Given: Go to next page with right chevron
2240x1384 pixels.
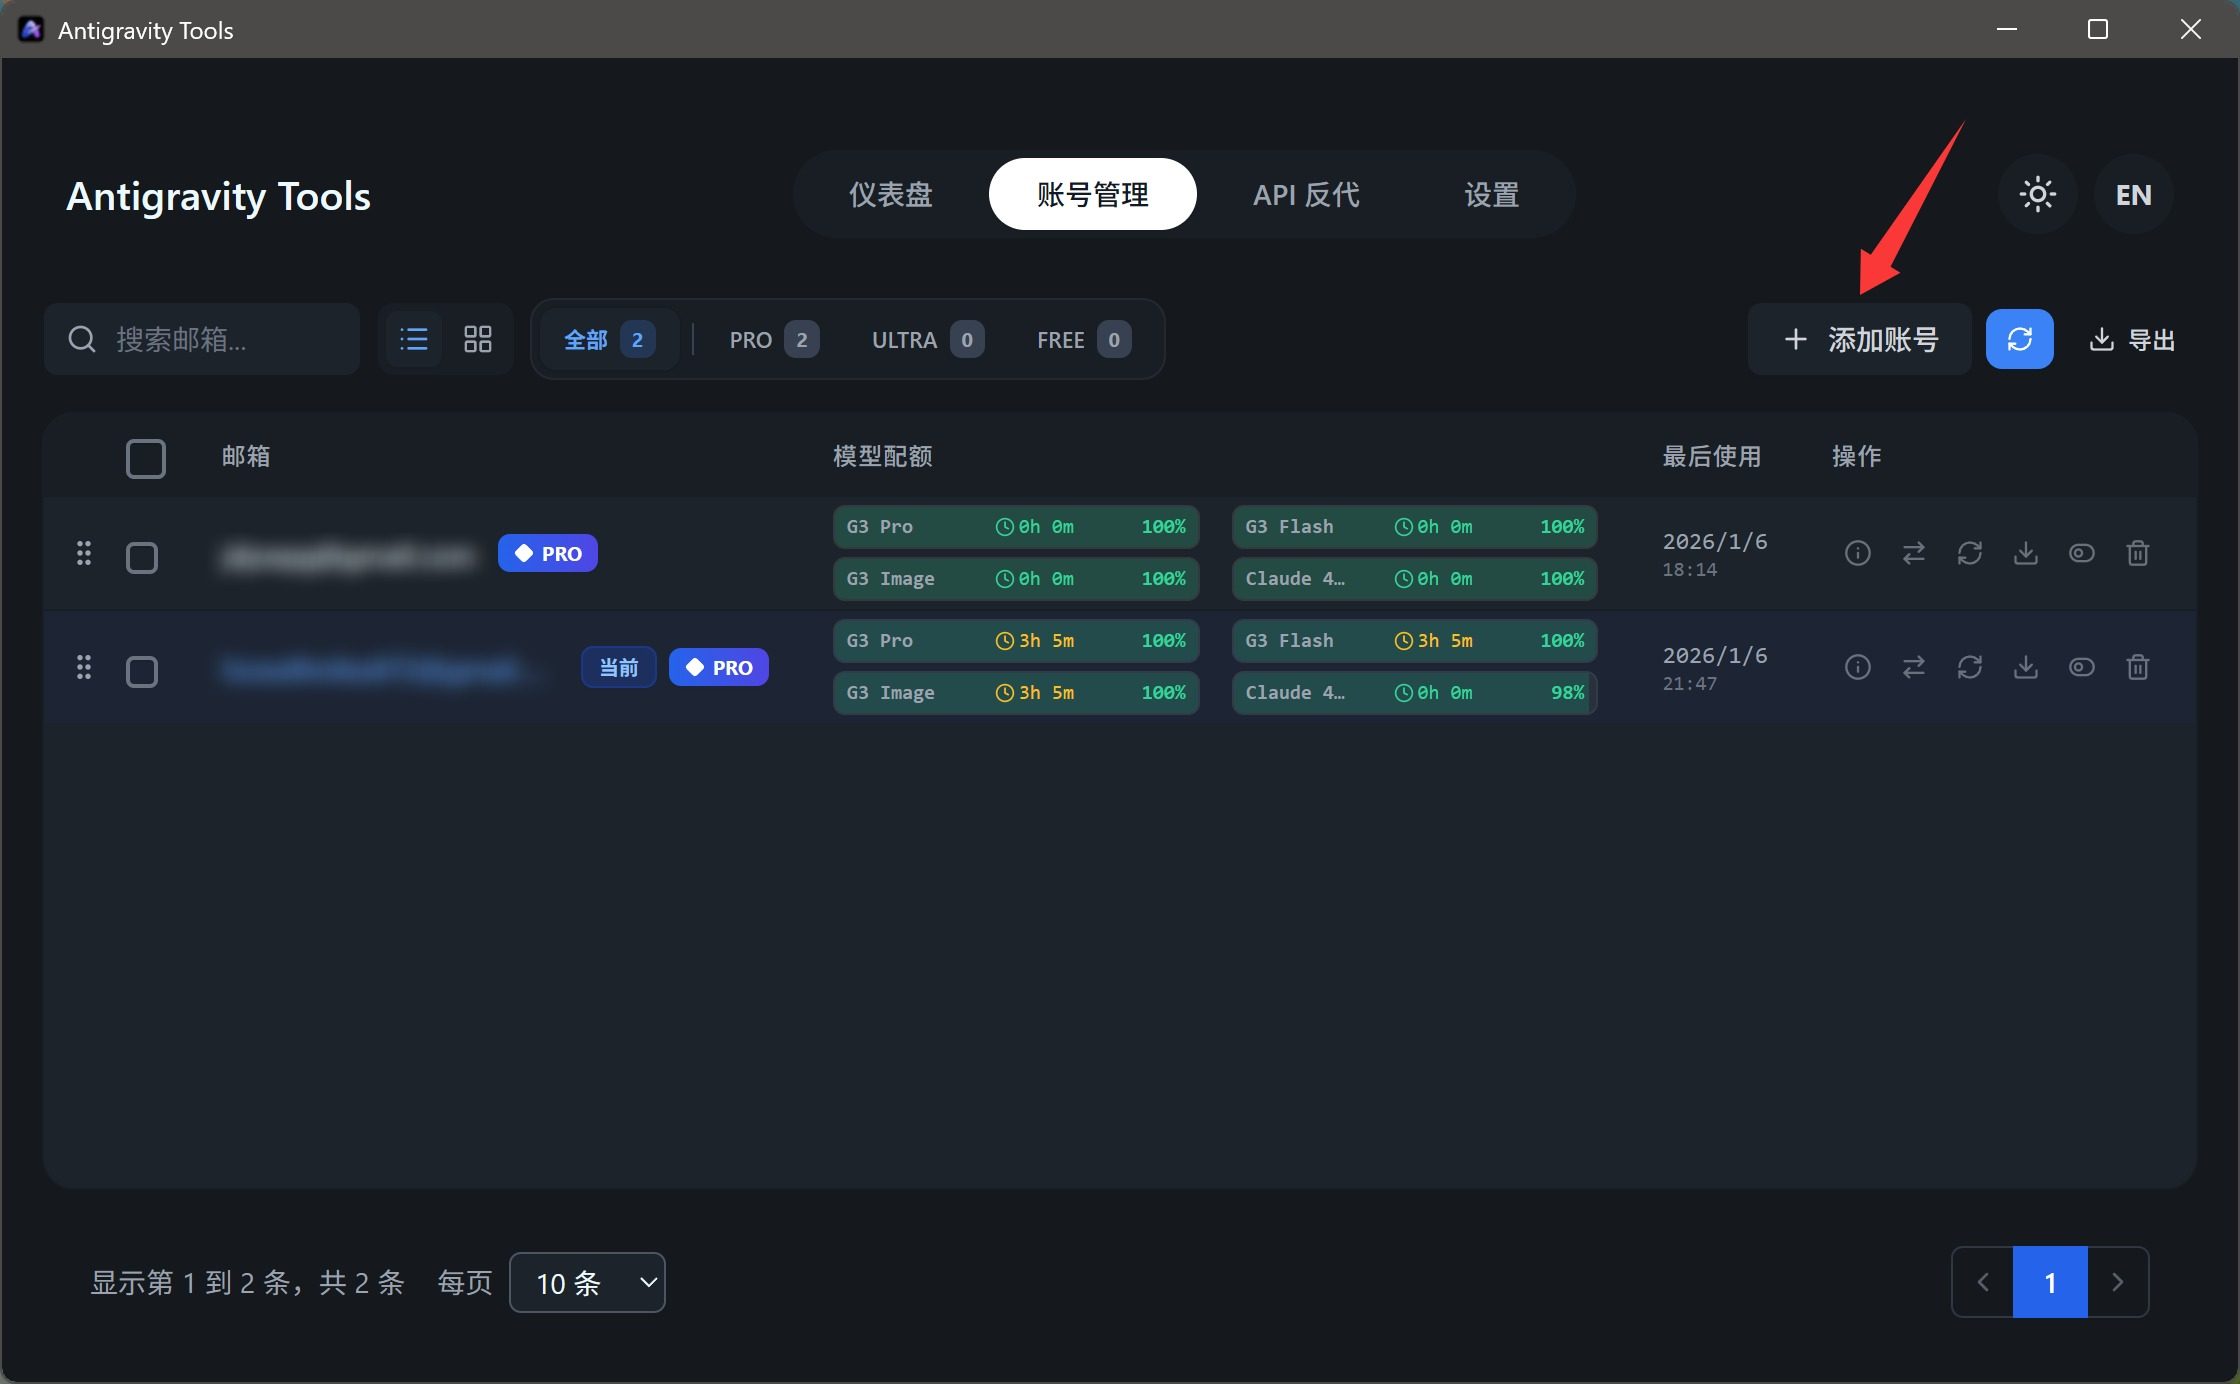Looking at the screenshot, I should click(x=2117, y=1282).
